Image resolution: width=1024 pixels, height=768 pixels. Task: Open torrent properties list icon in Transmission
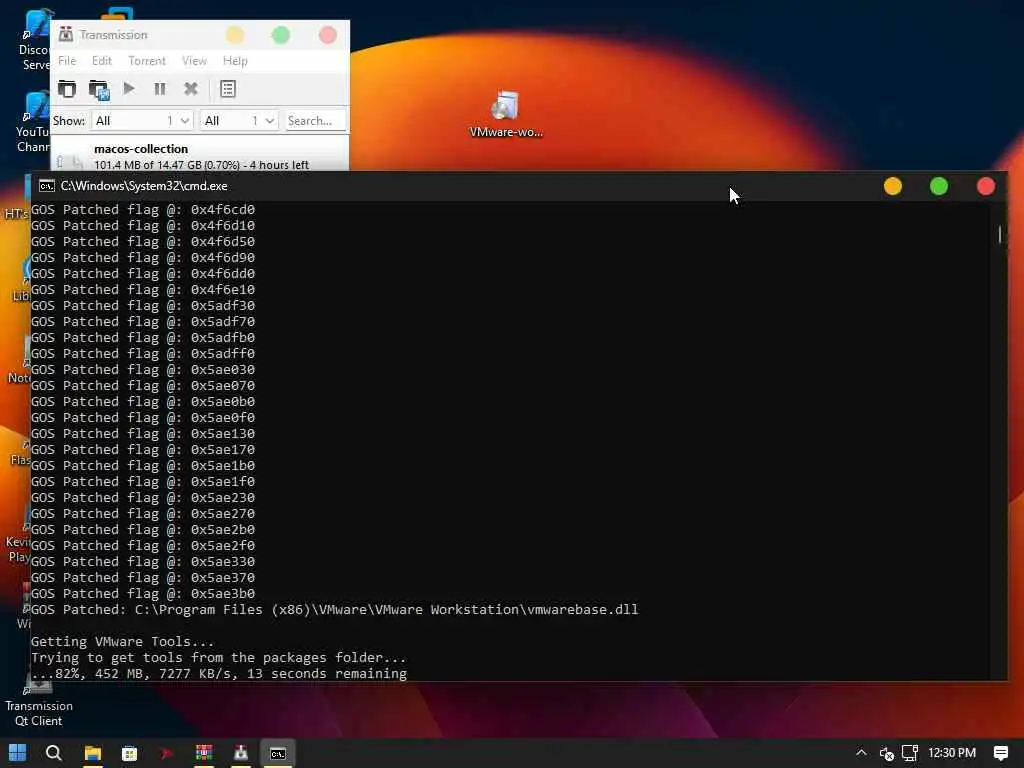[227, 89]
